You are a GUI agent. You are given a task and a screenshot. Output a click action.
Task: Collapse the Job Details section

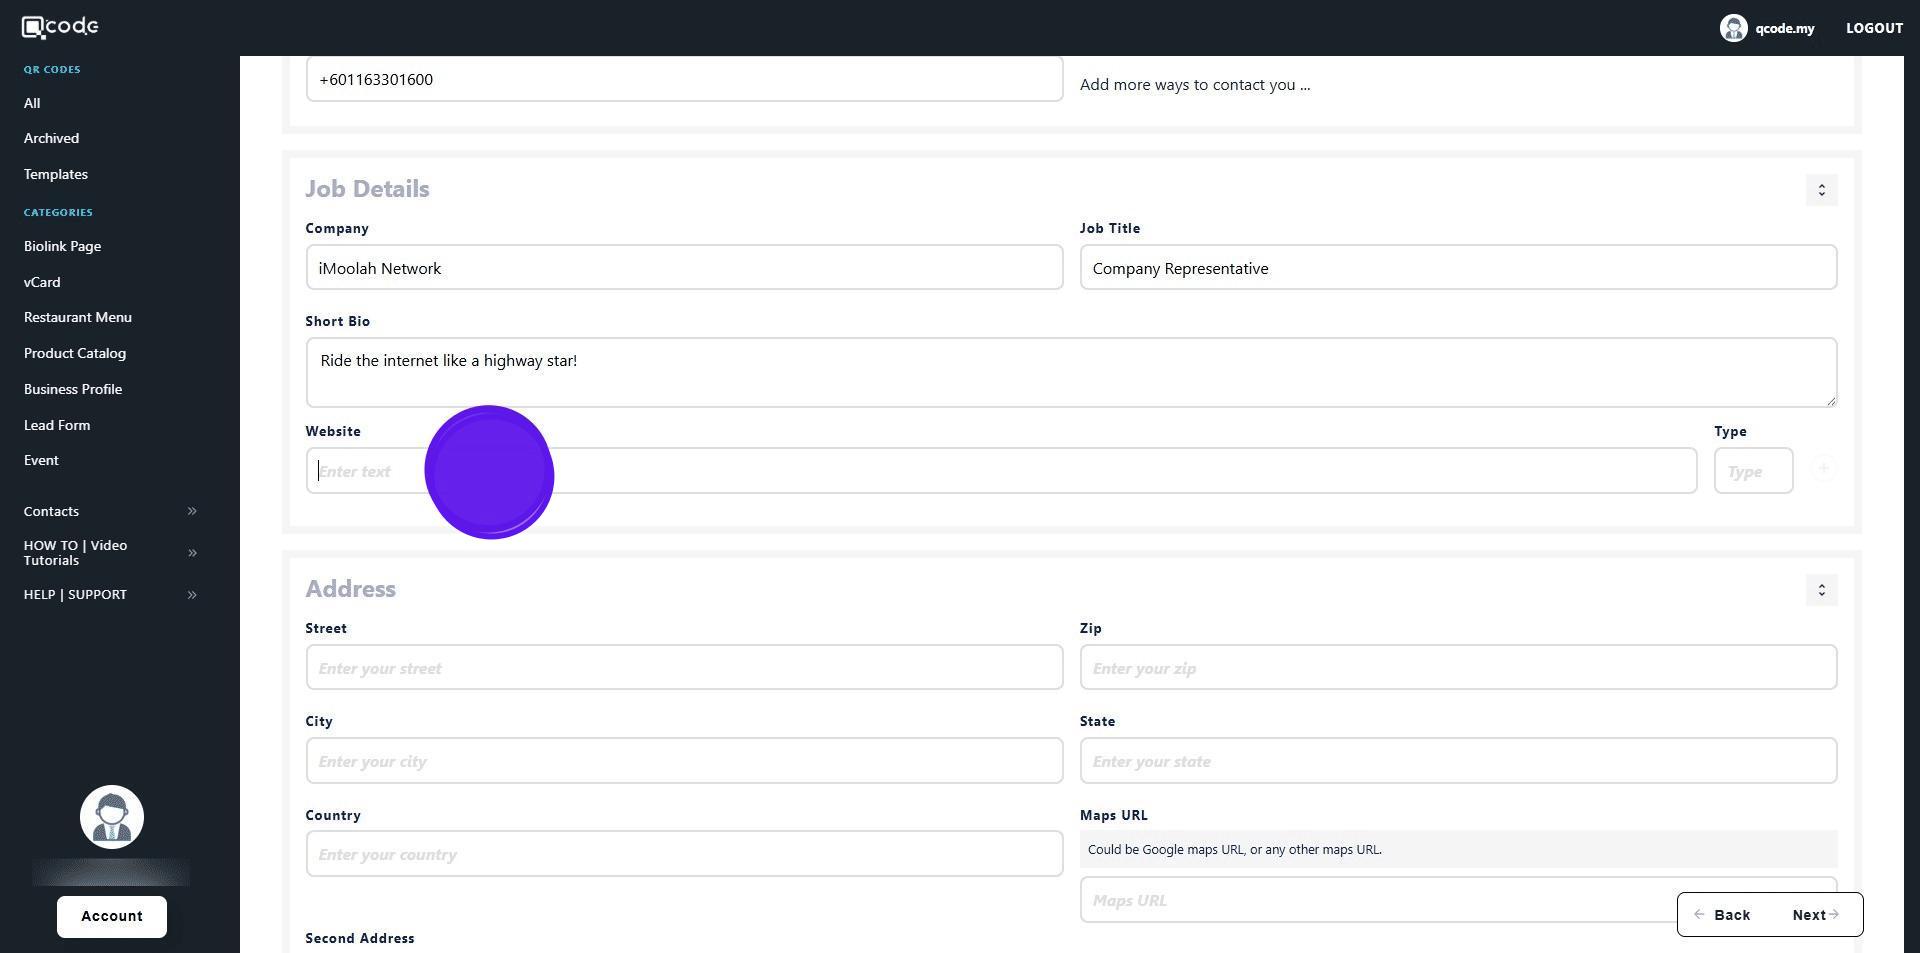pyautogui.click(x=1821, y=190)
